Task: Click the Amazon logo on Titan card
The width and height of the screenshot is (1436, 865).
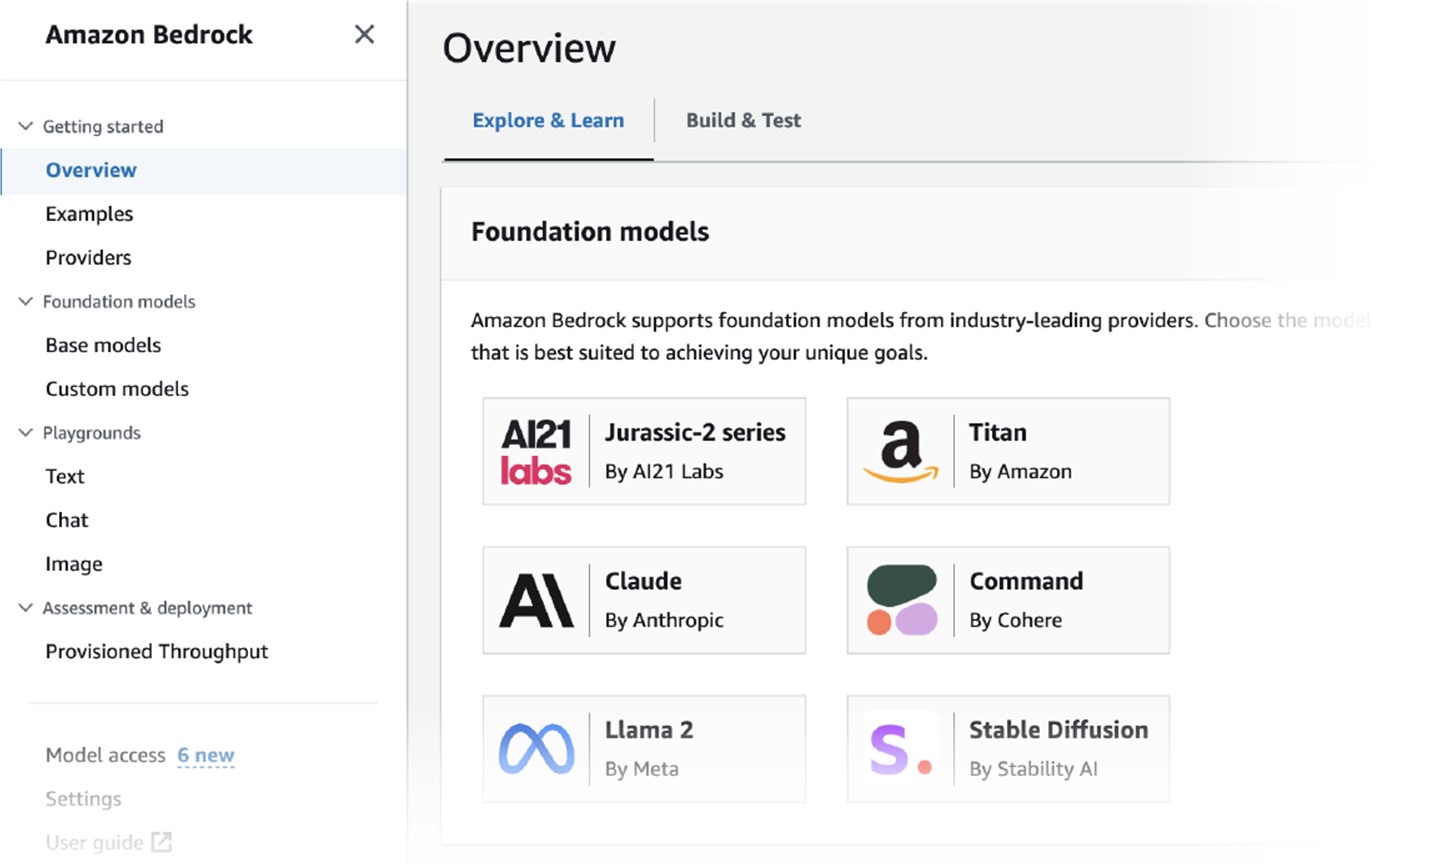Action: [900, 452]
